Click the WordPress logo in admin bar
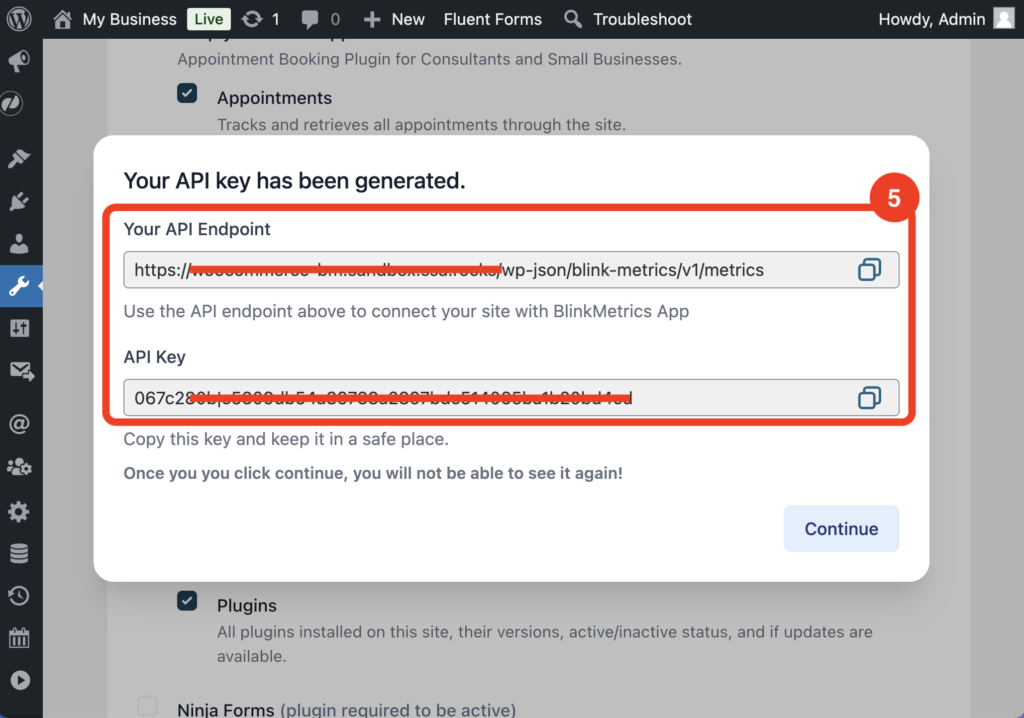 [19, 19]
